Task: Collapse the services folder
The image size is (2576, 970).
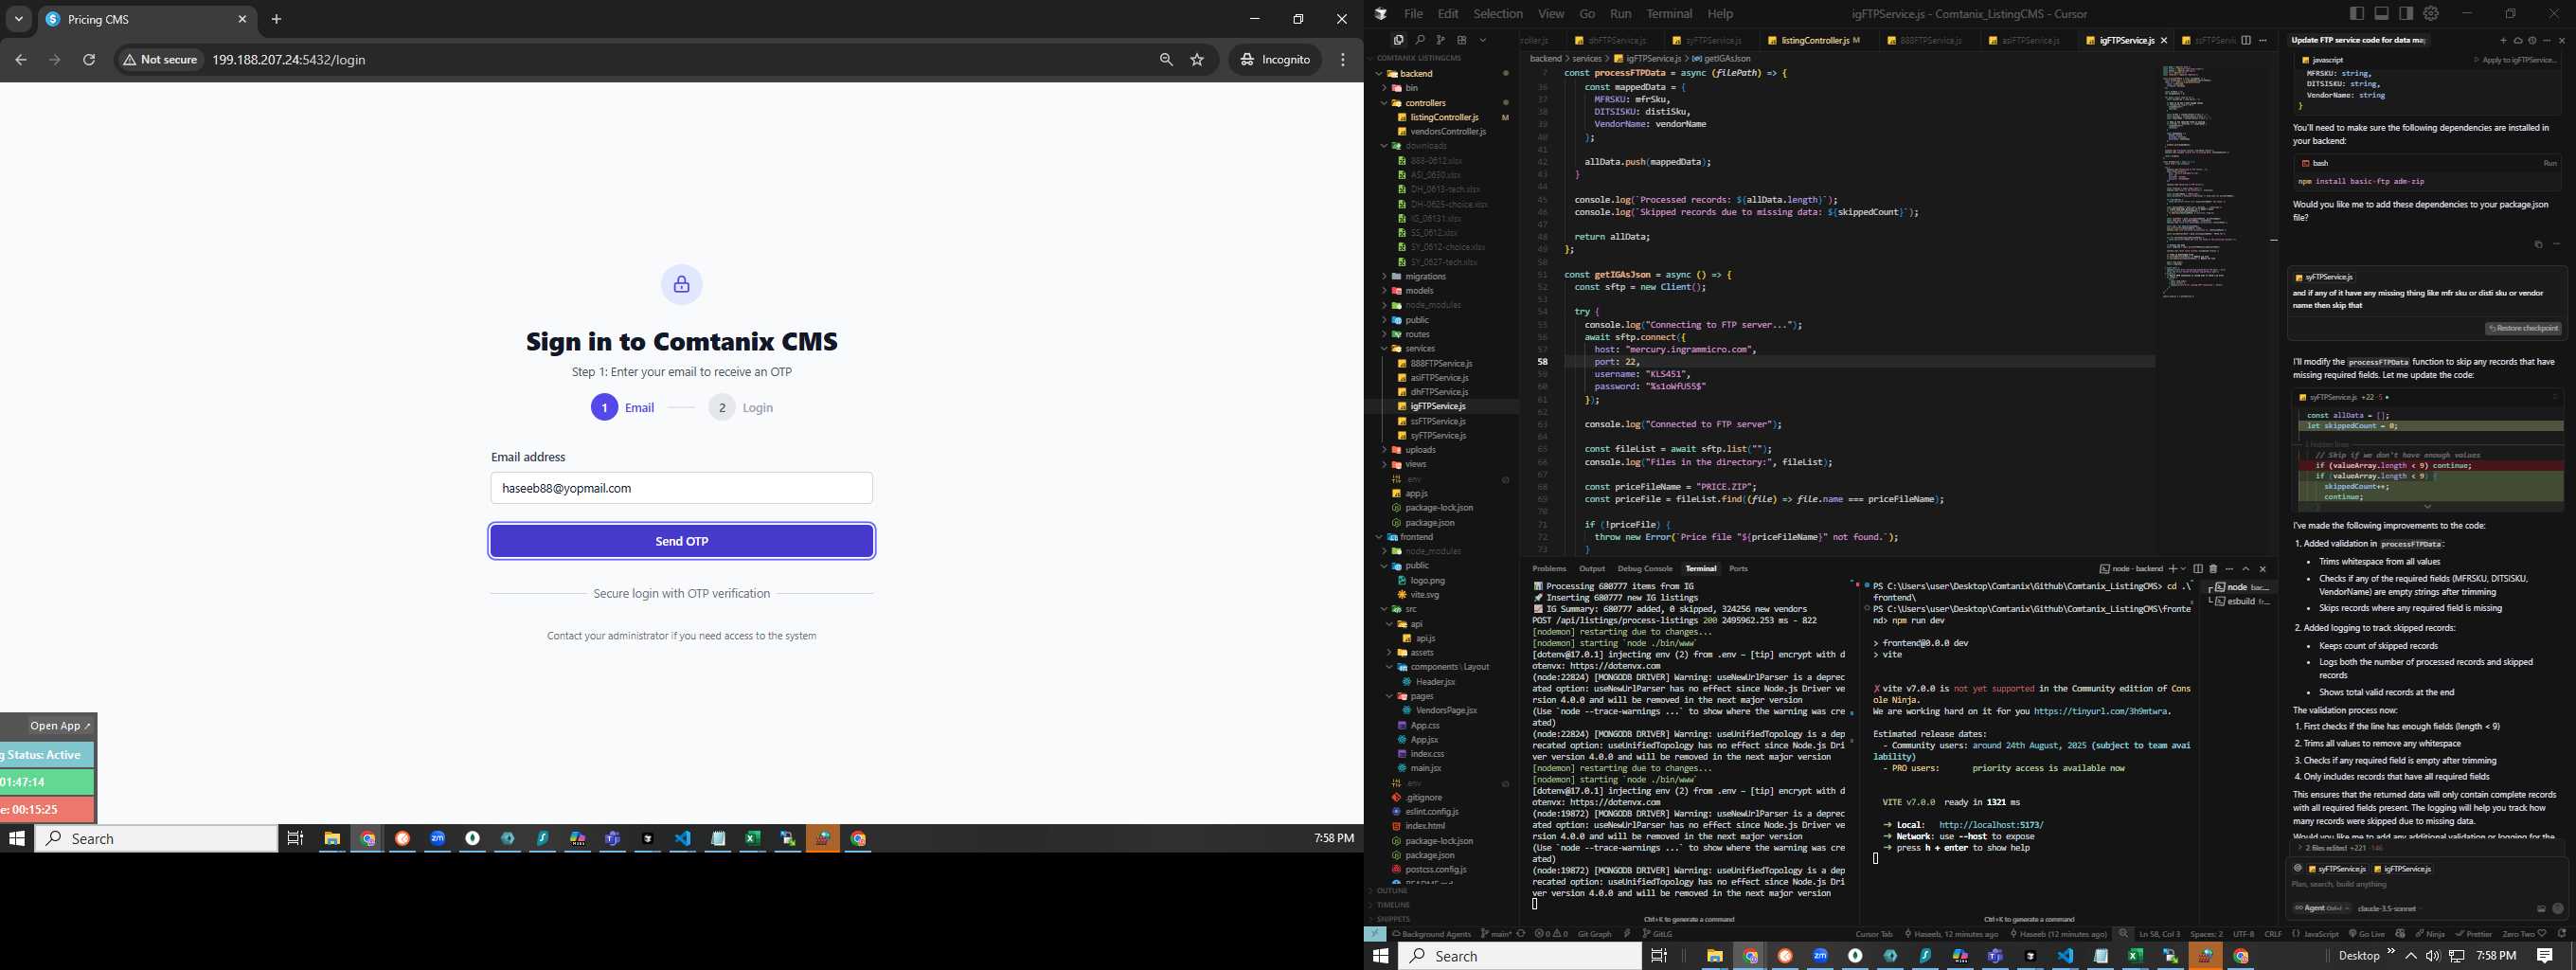Action: tap(1442, 349)
